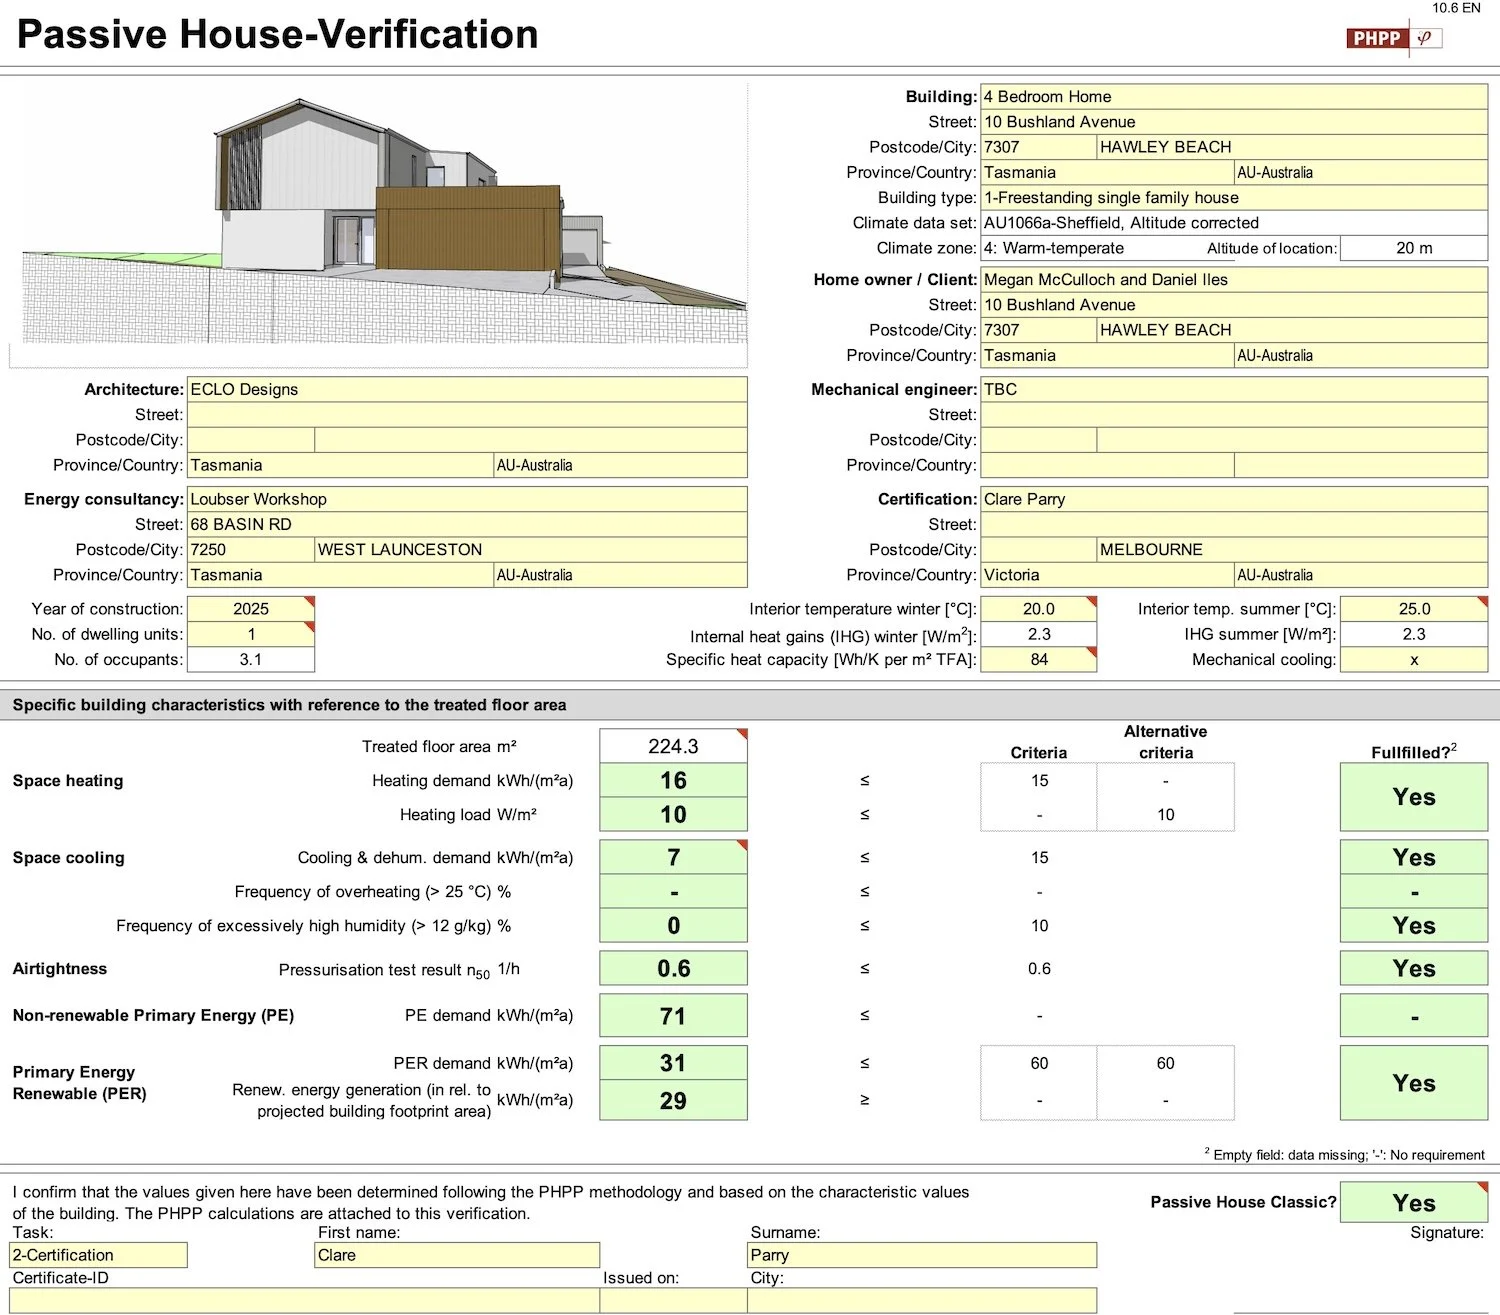Screen dimensions: 1500x1315
Task: Select the Building name field '4 Bedroom Home'
Action: pyautogui.click(x=1234, y=97)
